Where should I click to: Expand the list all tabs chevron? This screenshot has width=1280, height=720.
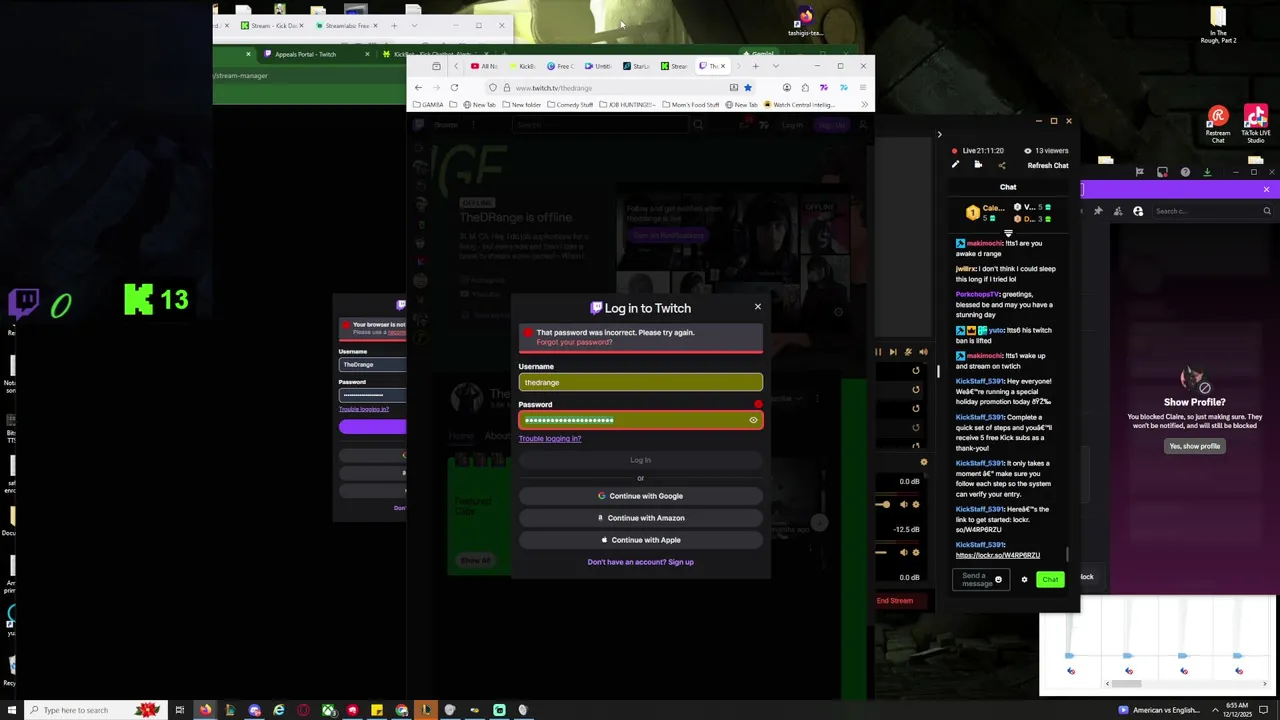tap(775, 66)
